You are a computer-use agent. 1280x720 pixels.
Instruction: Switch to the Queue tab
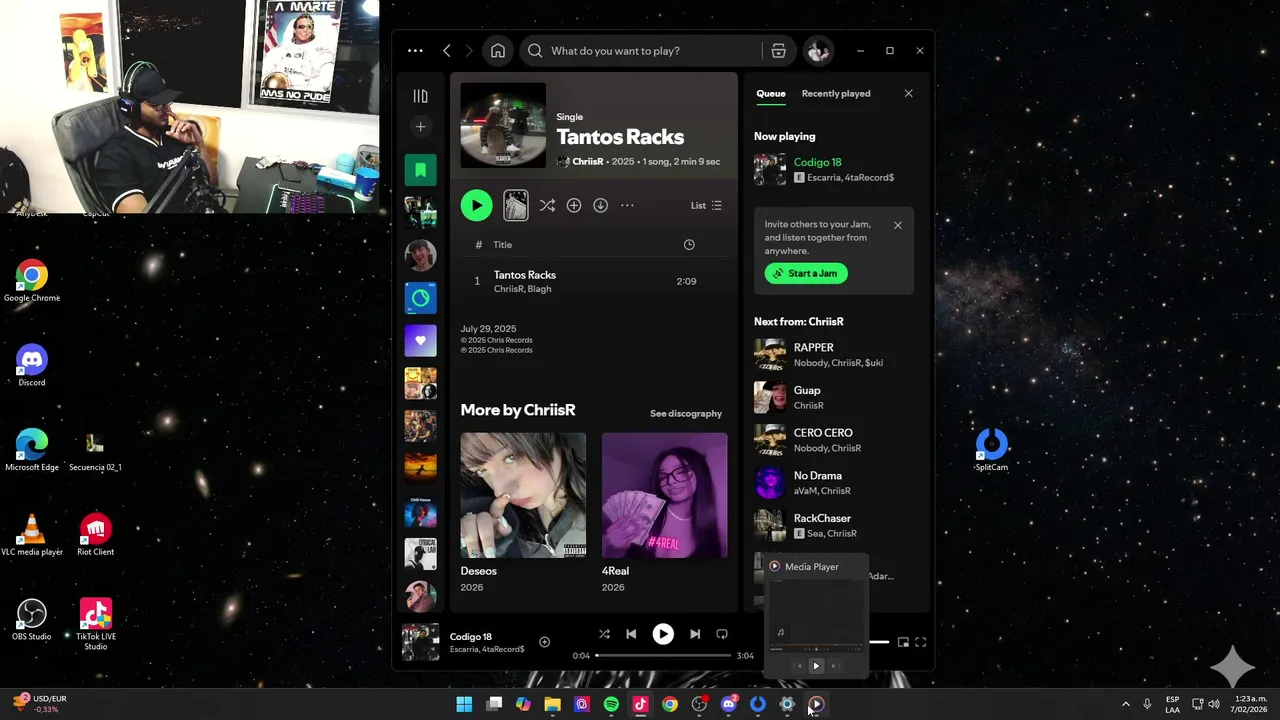(x=771, y=93)
